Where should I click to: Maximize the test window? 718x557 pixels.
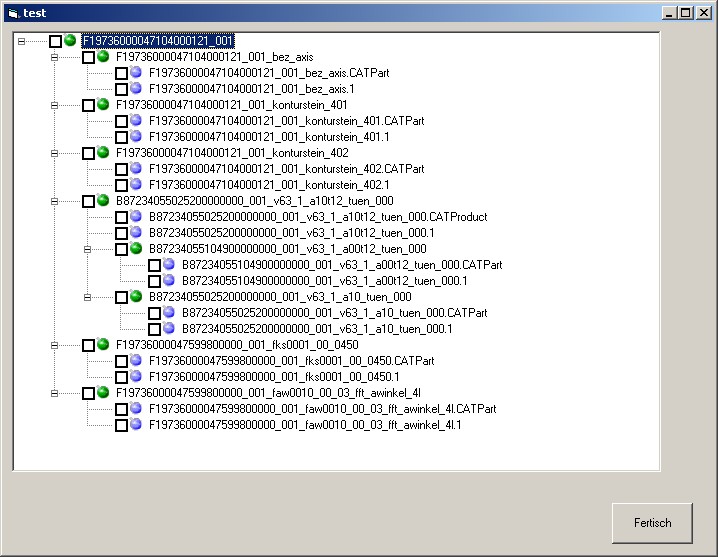685,13
